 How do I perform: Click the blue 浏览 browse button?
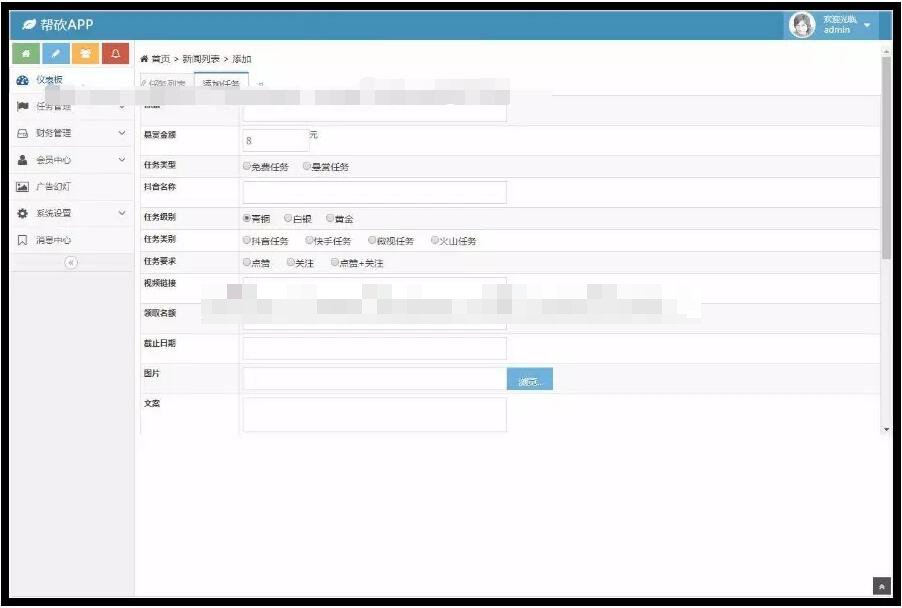pos(530,380)
